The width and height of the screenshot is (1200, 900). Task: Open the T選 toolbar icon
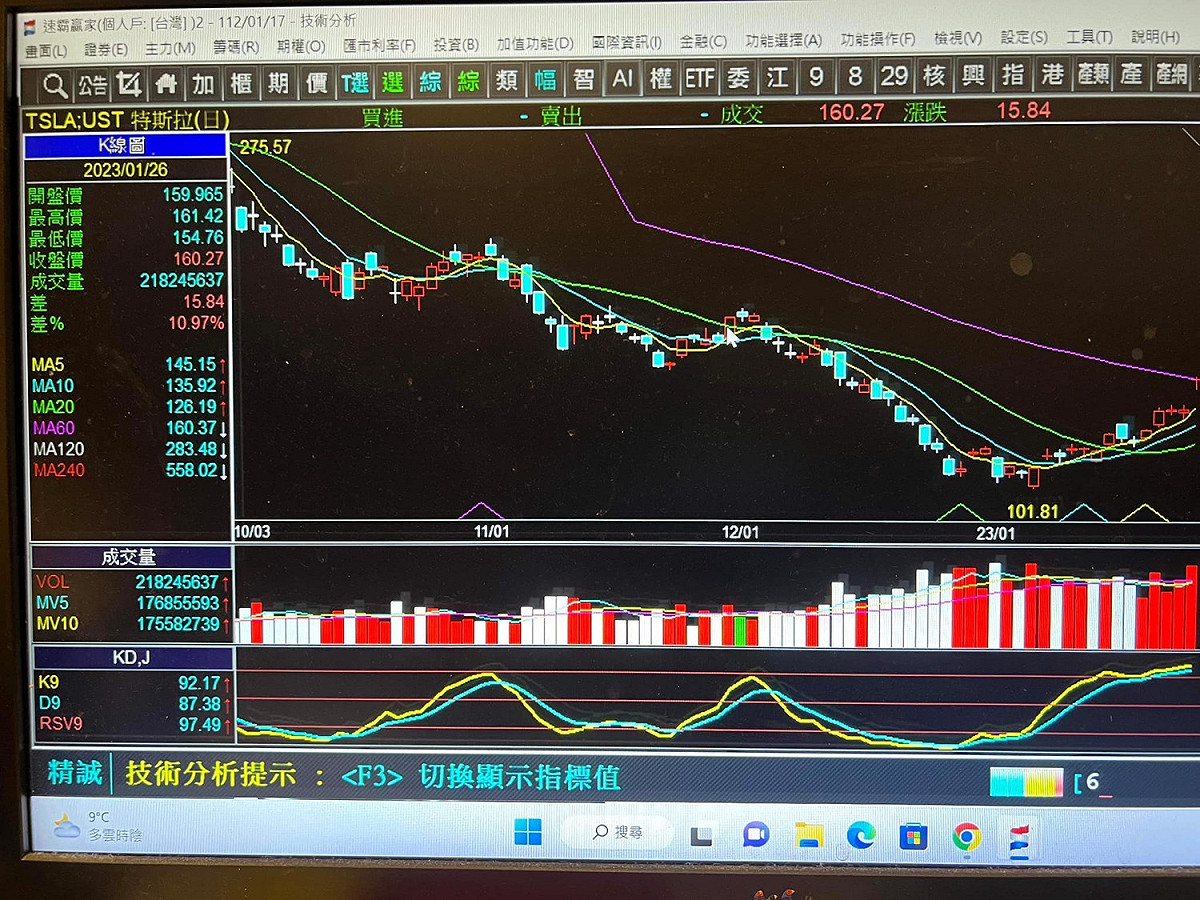pyautogui.click(x=354, y=82)
